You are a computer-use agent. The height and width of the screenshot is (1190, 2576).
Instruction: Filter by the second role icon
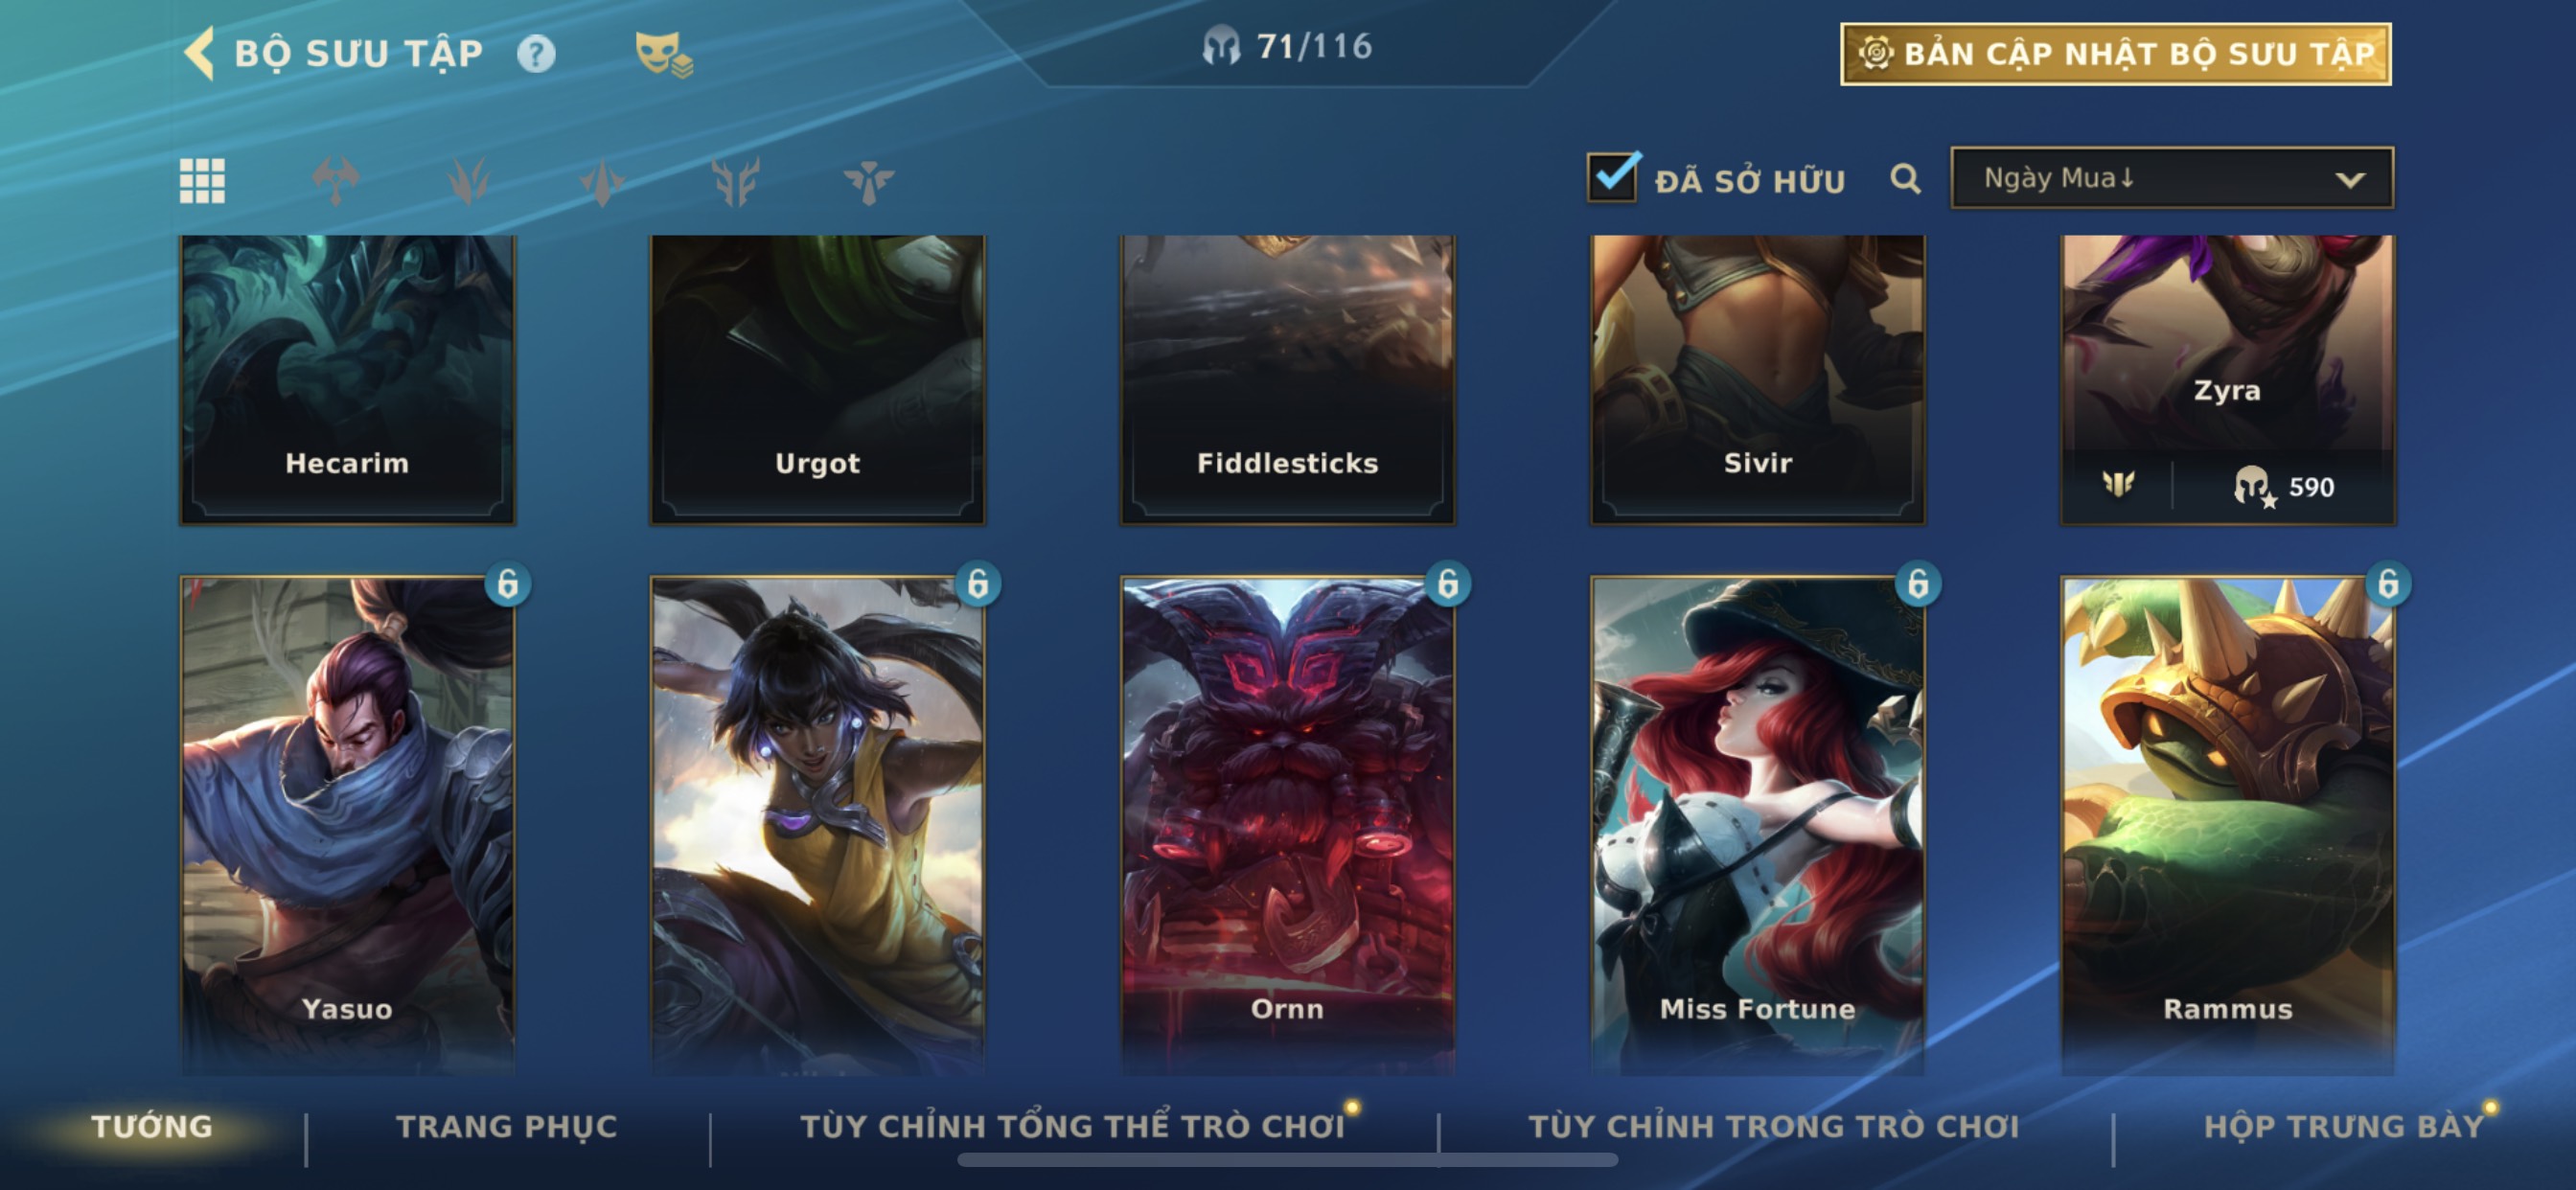(x=469, y=181)
